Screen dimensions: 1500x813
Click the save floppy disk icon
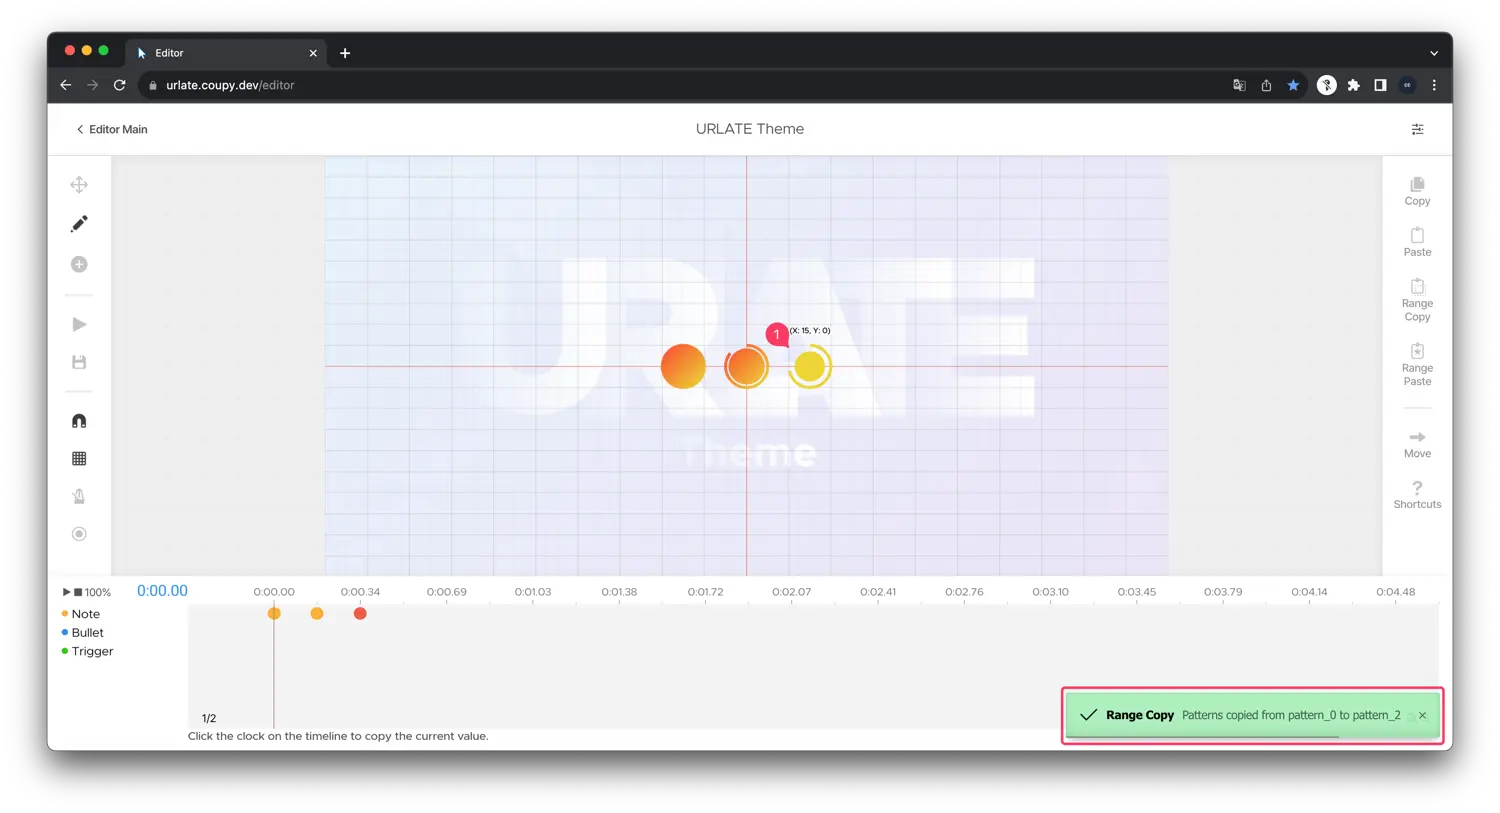(79, 362)
